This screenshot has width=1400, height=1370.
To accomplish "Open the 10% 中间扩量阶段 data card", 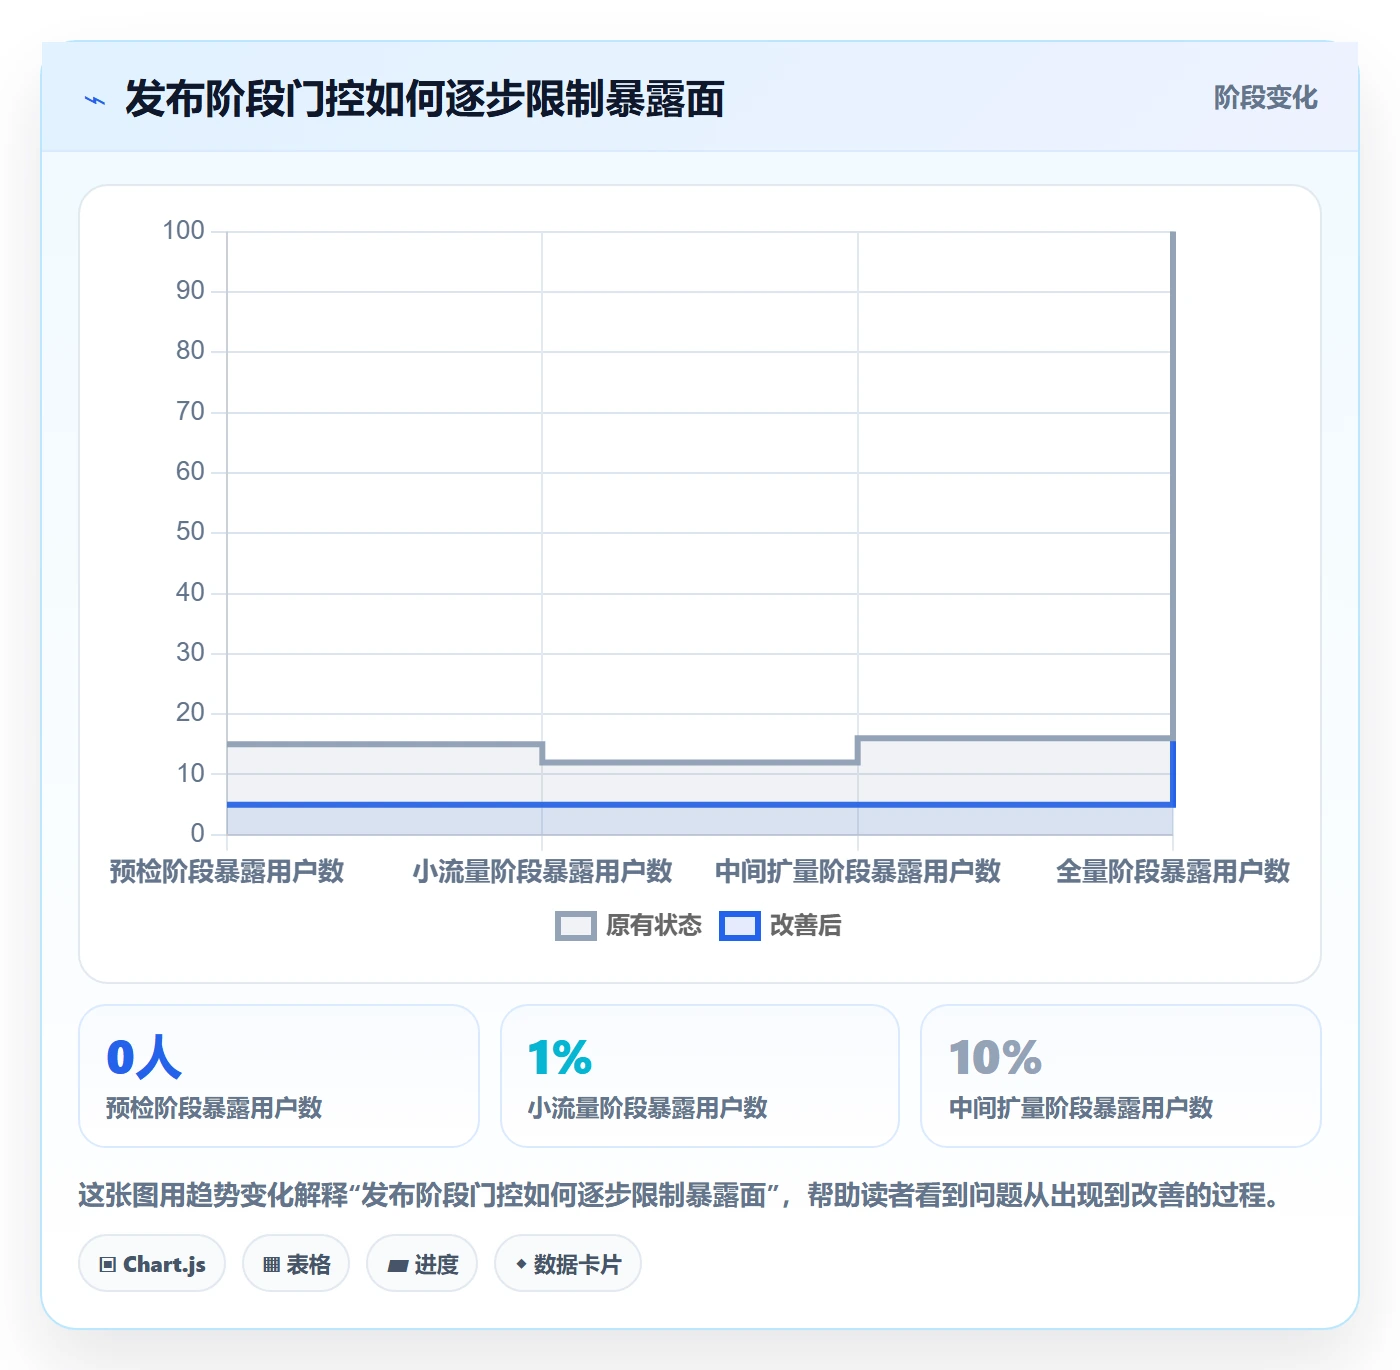I will pos(1121,1076).
